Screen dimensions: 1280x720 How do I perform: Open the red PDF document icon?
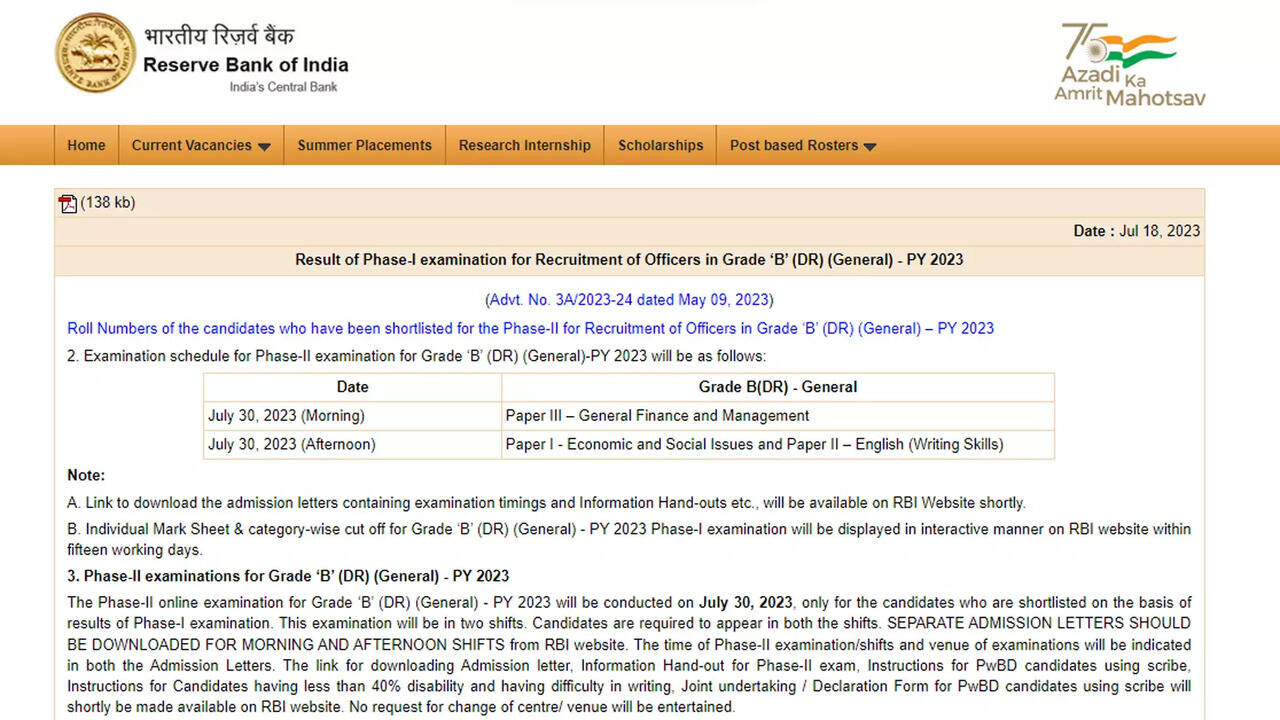[68, 204]
